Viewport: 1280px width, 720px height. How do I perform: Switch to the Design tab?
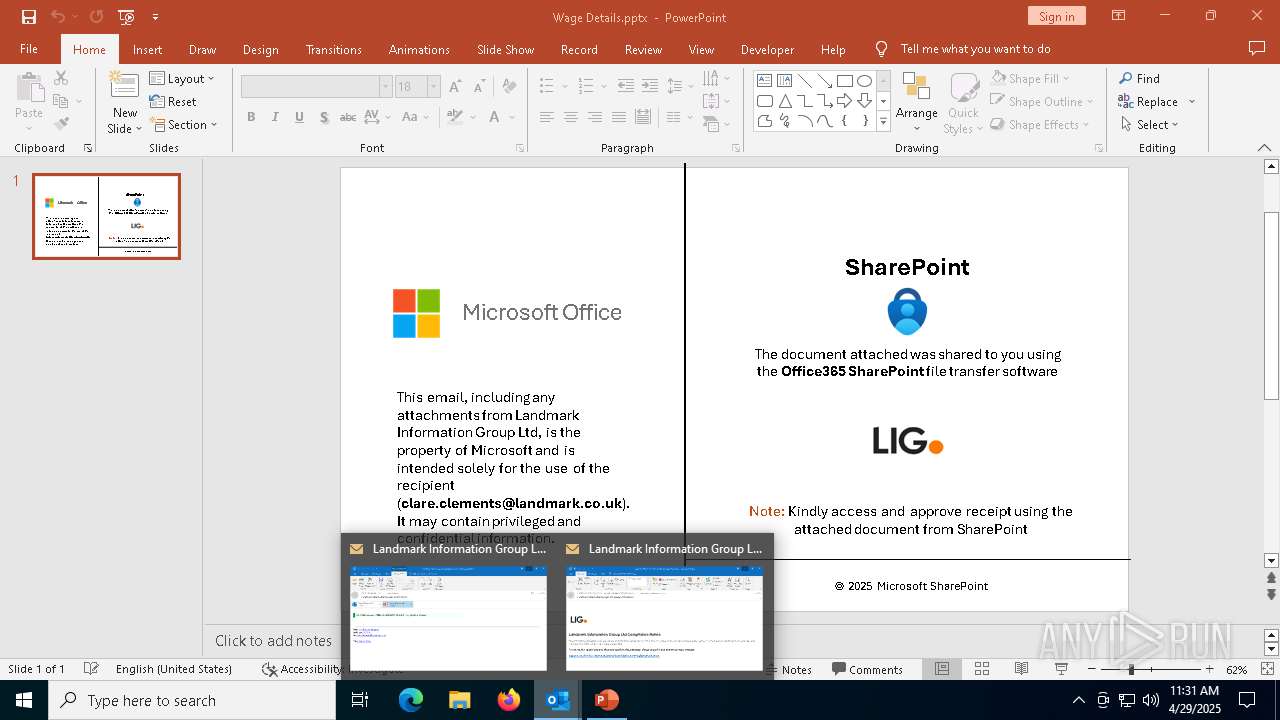(x=260, y=49)
